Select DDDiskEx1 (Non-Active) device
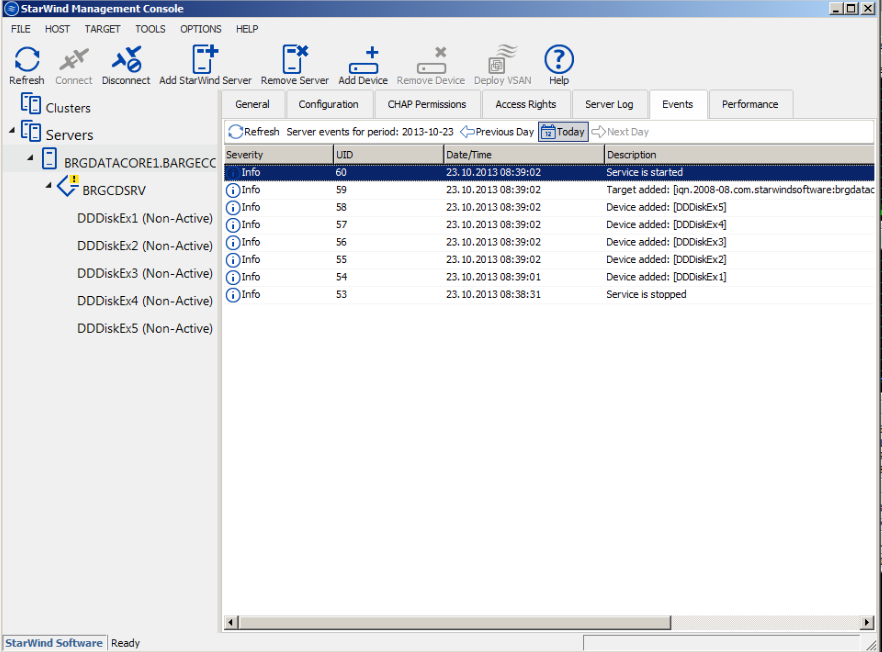882x652 pixels. [x=145, y=218]
